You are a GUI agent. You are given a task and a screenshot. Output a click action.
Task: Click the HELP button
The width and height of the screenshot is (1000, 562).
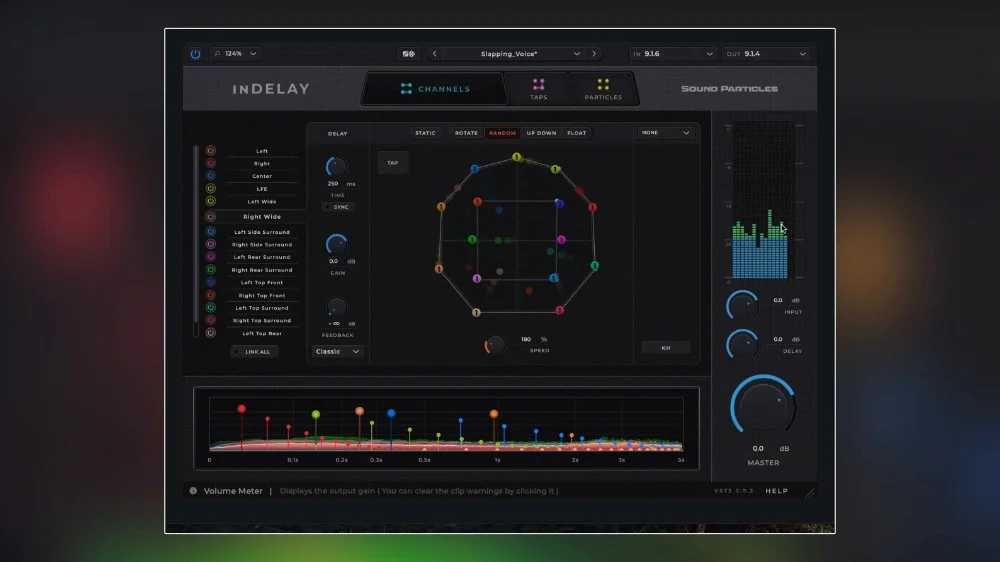[x=777, y=491]
